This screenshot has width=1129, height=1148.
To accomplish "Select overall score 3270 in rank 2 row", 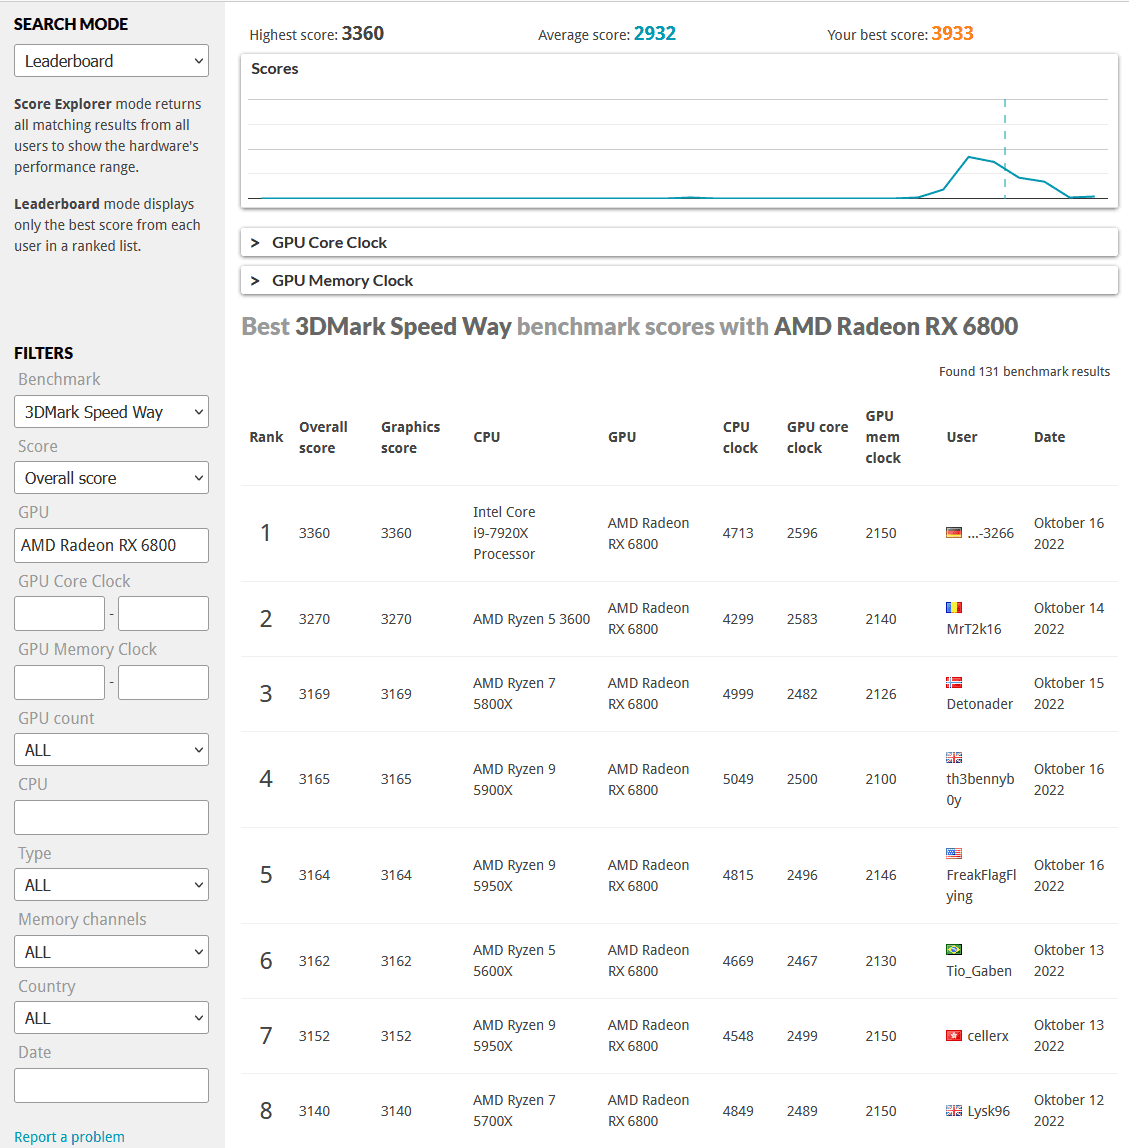I will coord(314,619).
